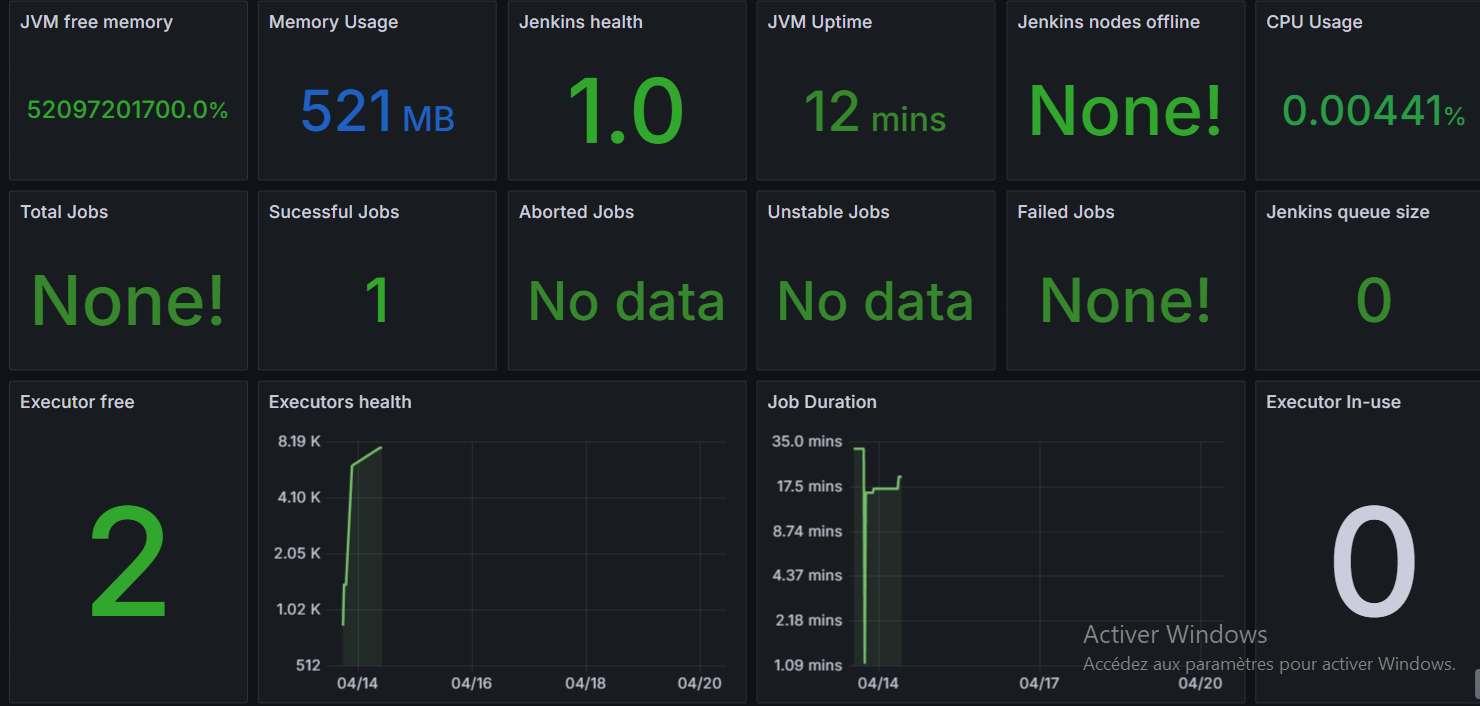The height and width of the screenshot is (706, 1480).
Task: Select the 521 MB memory usage value
Action: tap(377, 112)
